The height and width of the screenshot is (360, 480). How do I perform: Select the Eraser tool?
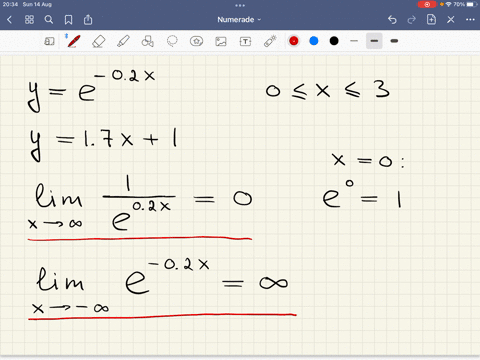coord(98,41)
